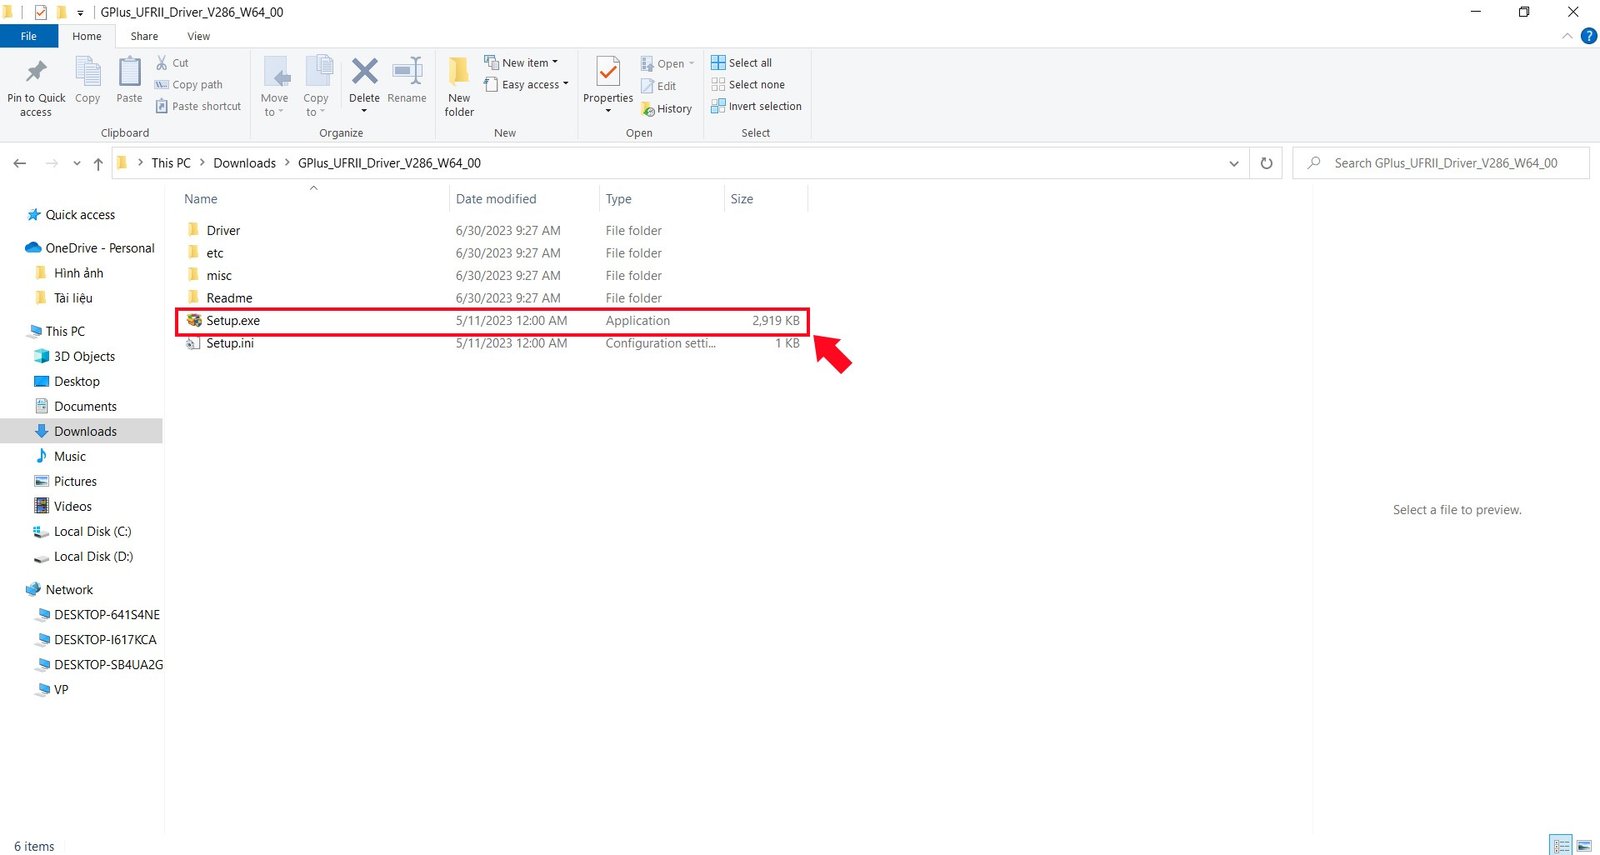Screen dimensions: 1600x855
Task: Cut the selected item with scissors icon
Action: [x=172, y=63]
